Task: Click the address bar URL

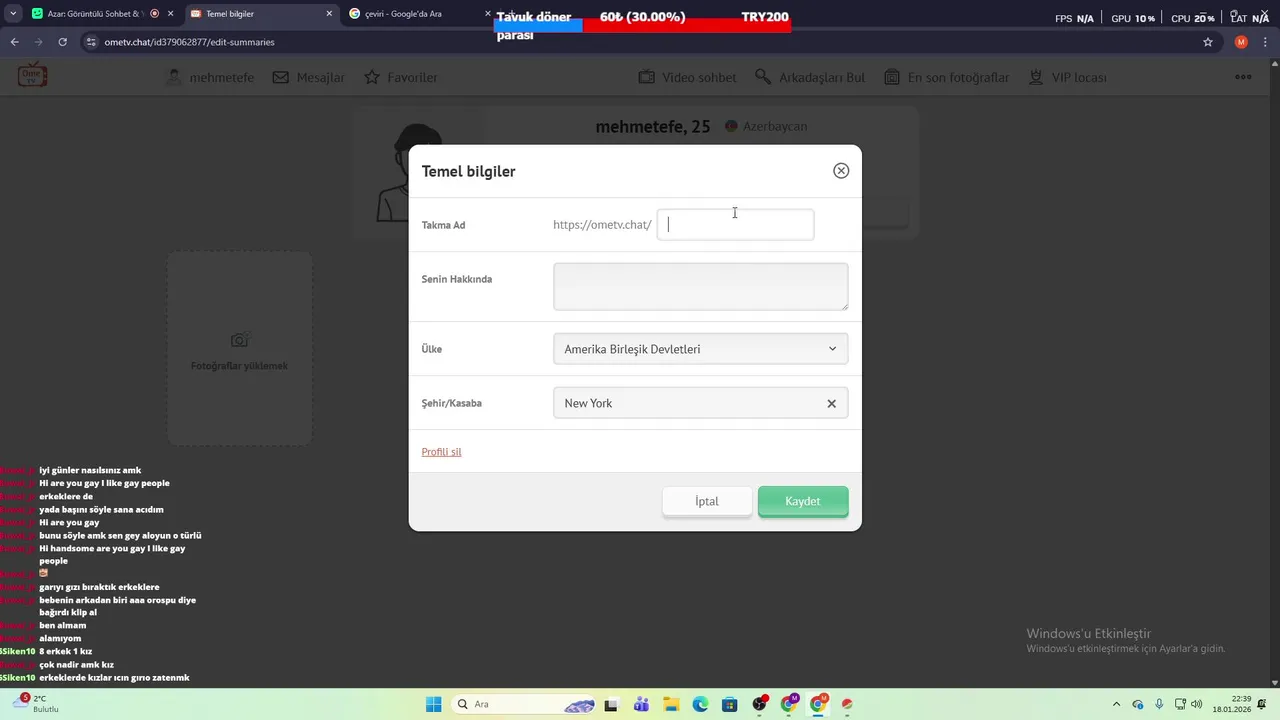Action: coord(190,42)
